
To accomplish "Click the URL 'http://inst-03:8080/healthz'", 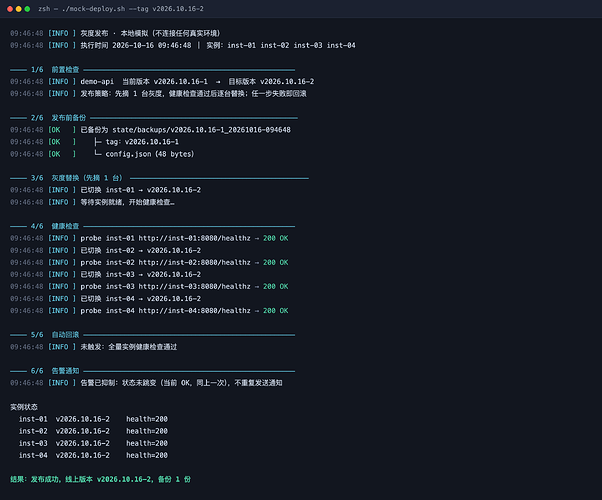I will (x=194, y=286).
